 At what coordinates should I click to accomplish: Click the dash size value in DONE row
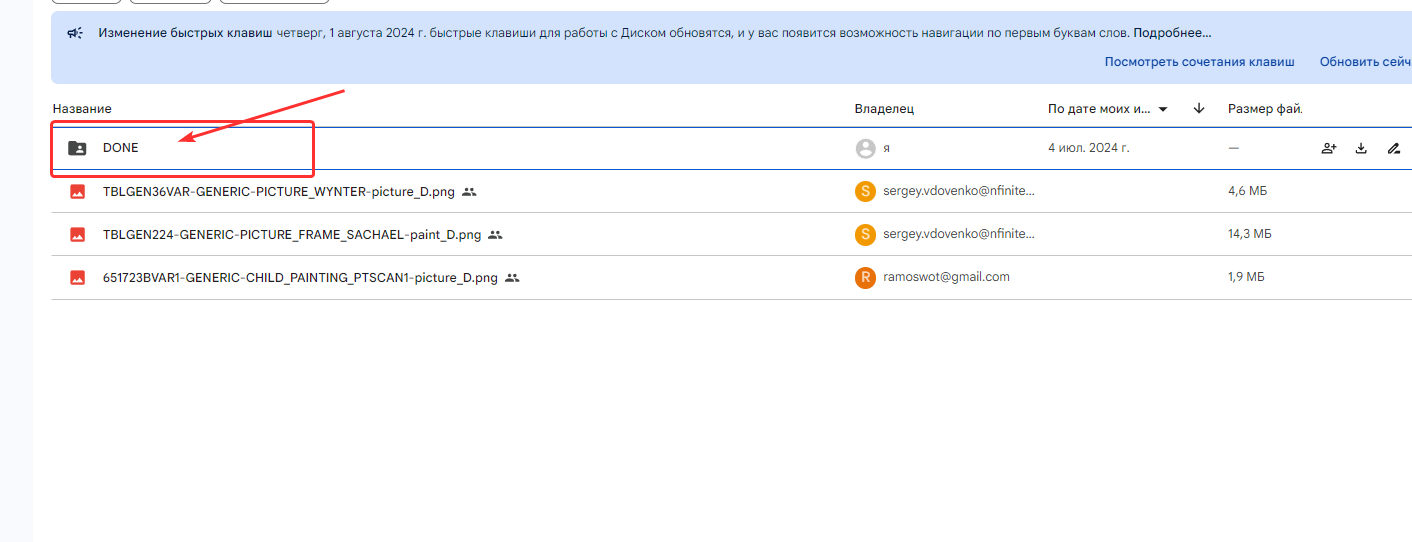pyautogui.click(x=1234, y=148)
